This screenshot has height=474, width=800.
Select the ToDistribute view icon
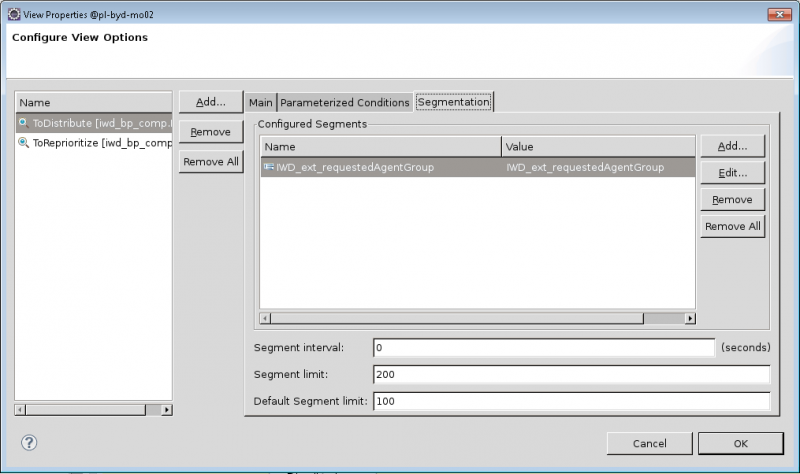tap(23, 122)
